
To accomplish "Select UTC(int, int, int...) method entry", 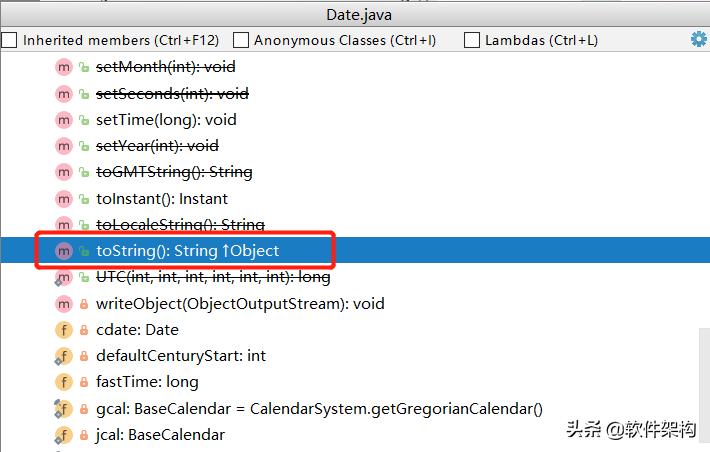I will pos(212,277).
